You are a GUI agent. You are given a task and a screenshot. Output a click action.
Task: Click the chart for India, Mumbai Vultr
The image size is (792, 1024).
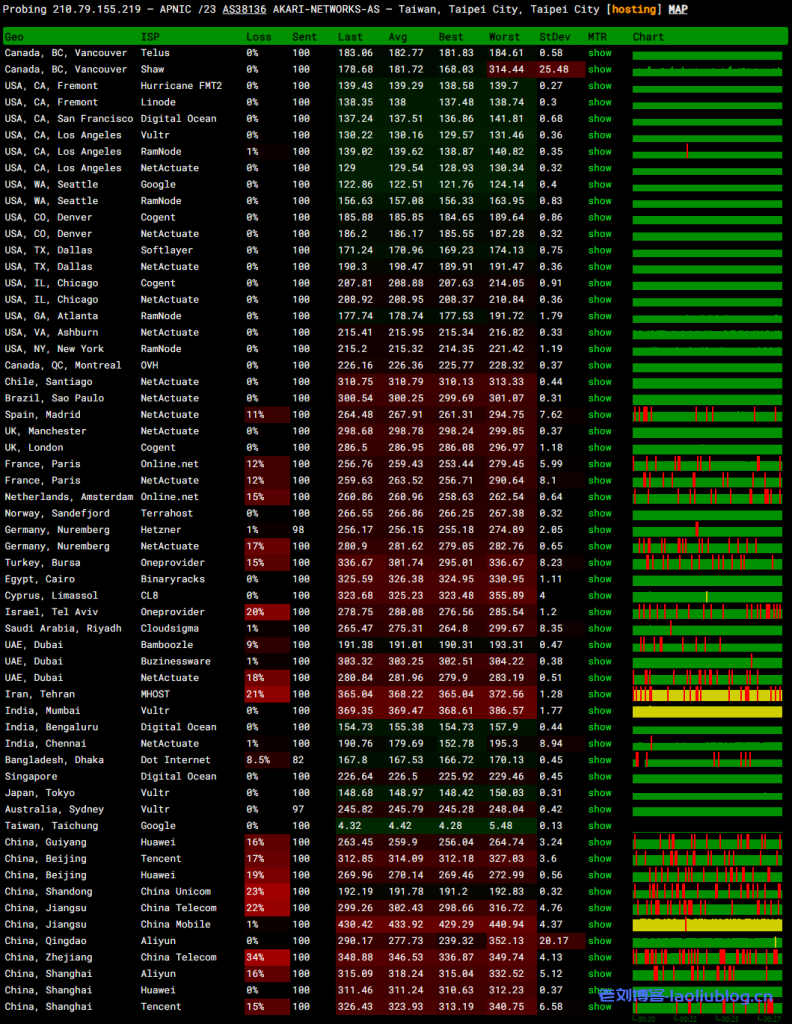click(x=707, y=711)
